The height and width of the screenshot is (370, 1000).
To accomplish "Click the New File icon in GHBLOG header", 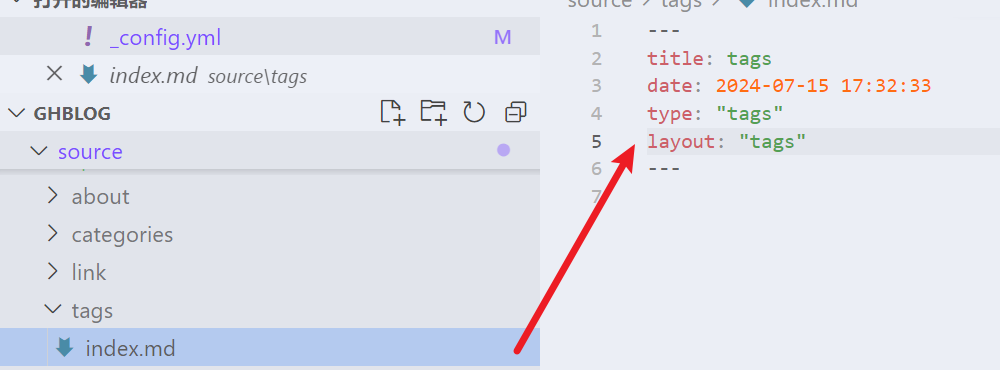I will 393,112.
